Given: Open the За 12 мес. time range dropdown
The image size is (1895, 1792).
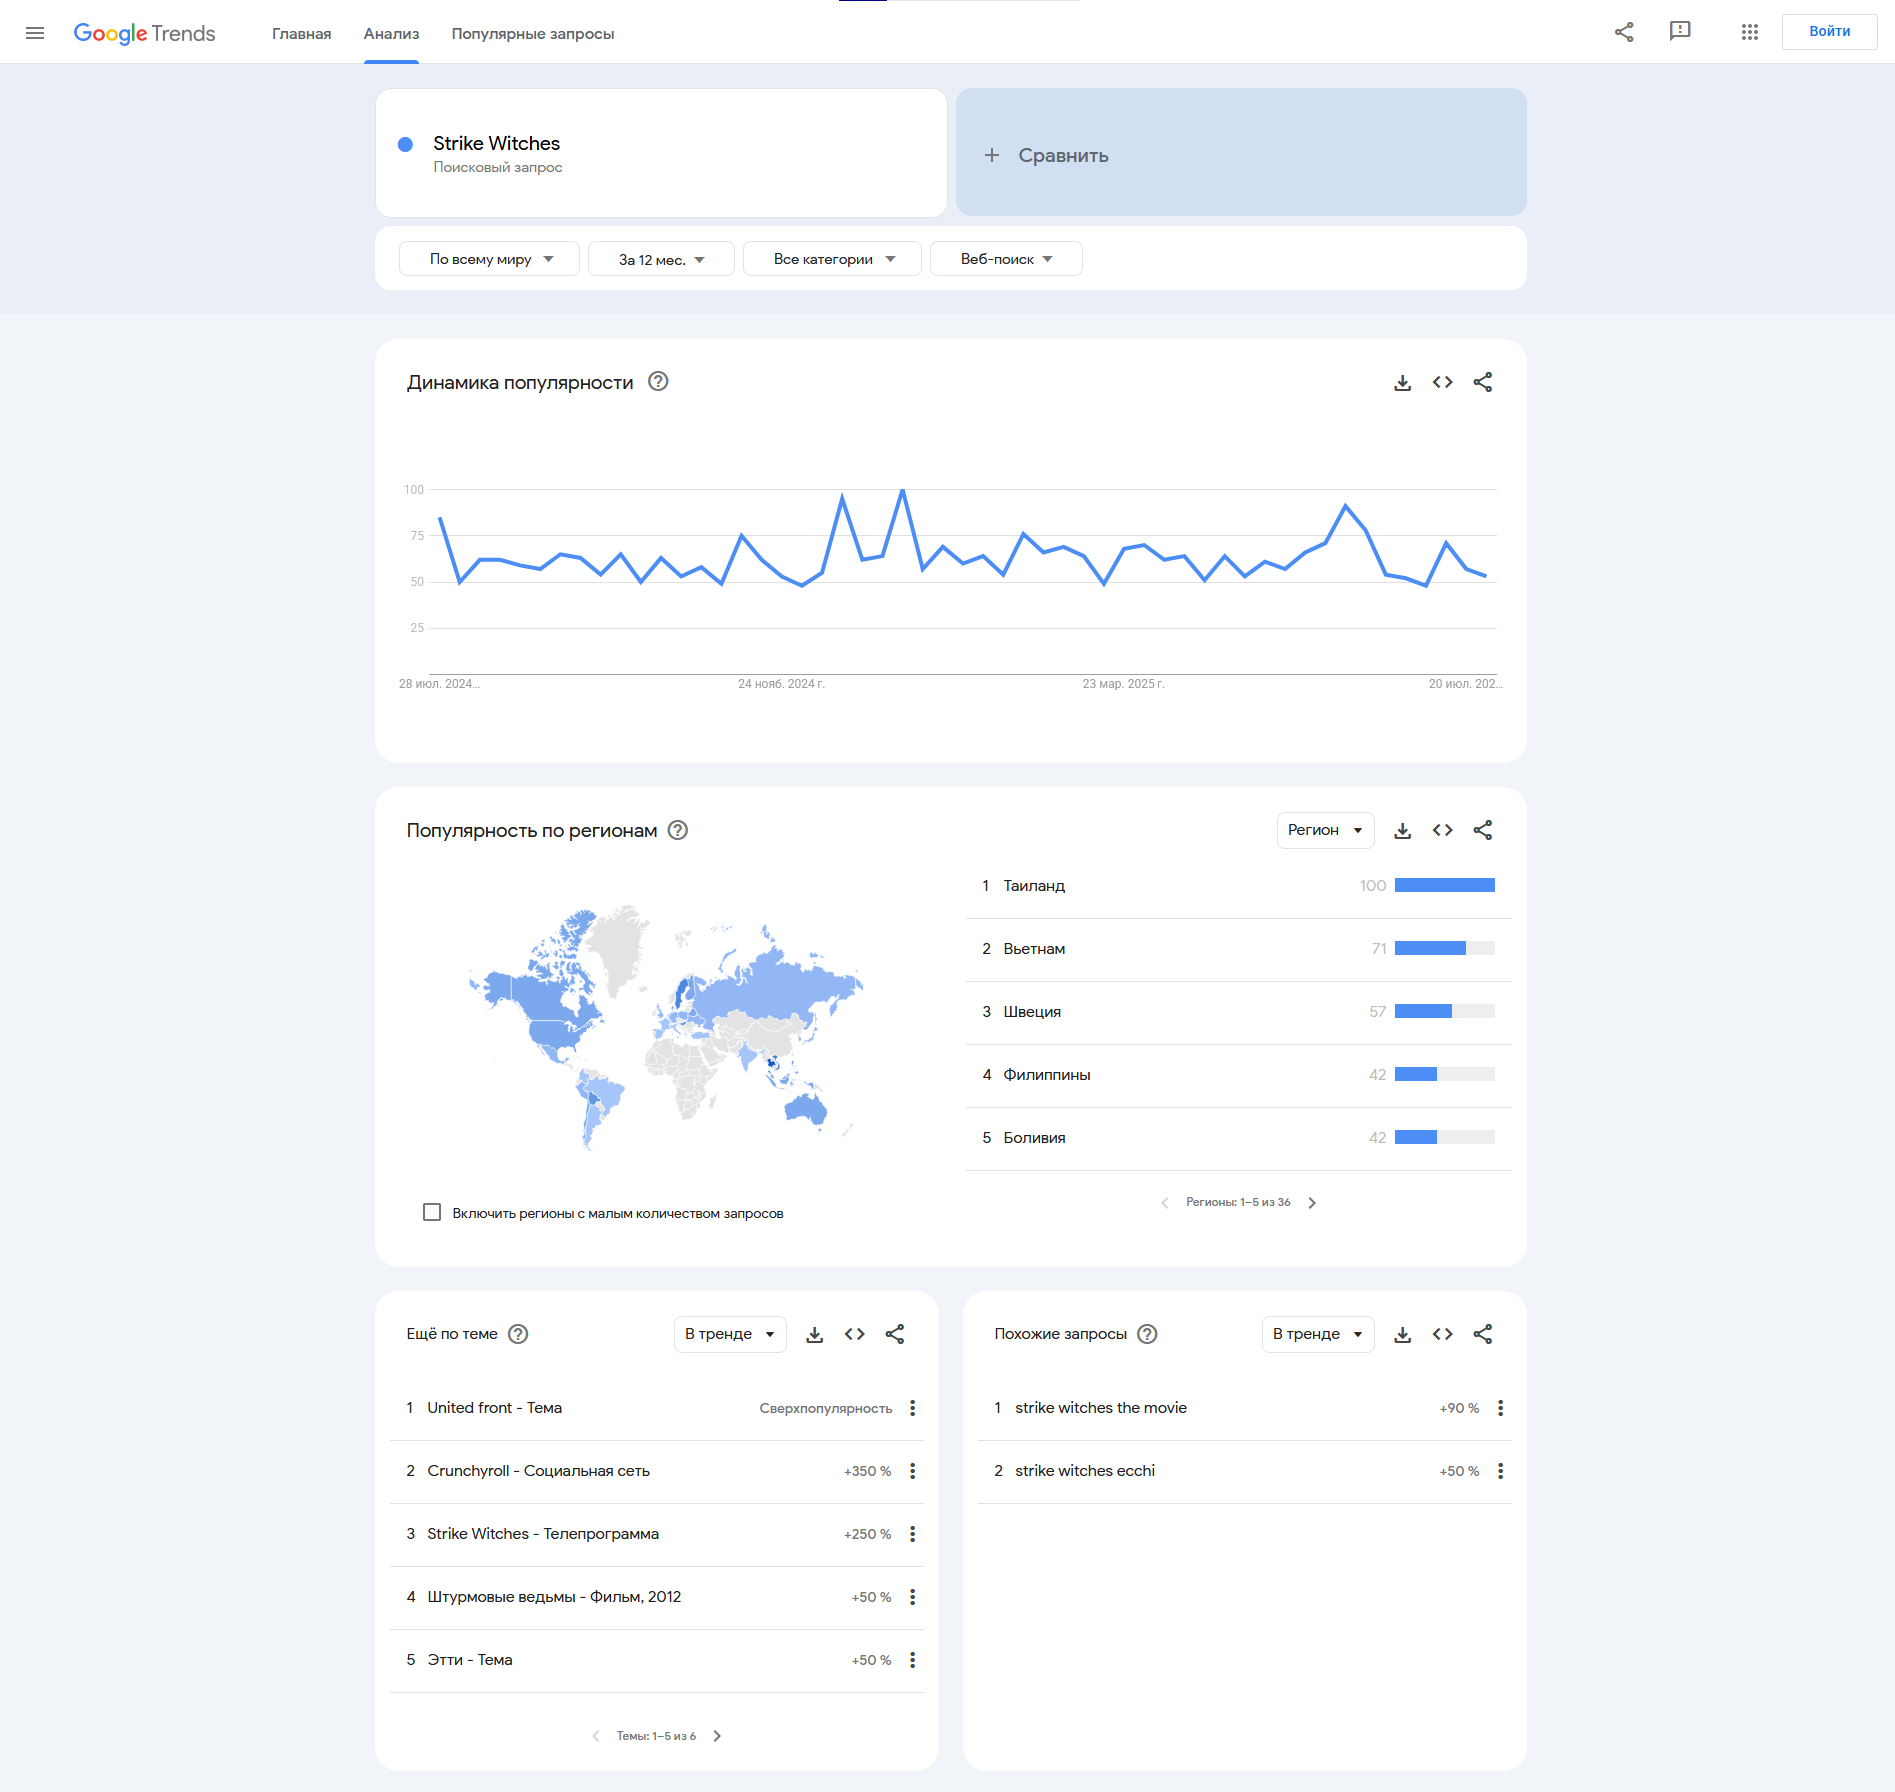Looking at the screenshot, I should pos(661,259).
